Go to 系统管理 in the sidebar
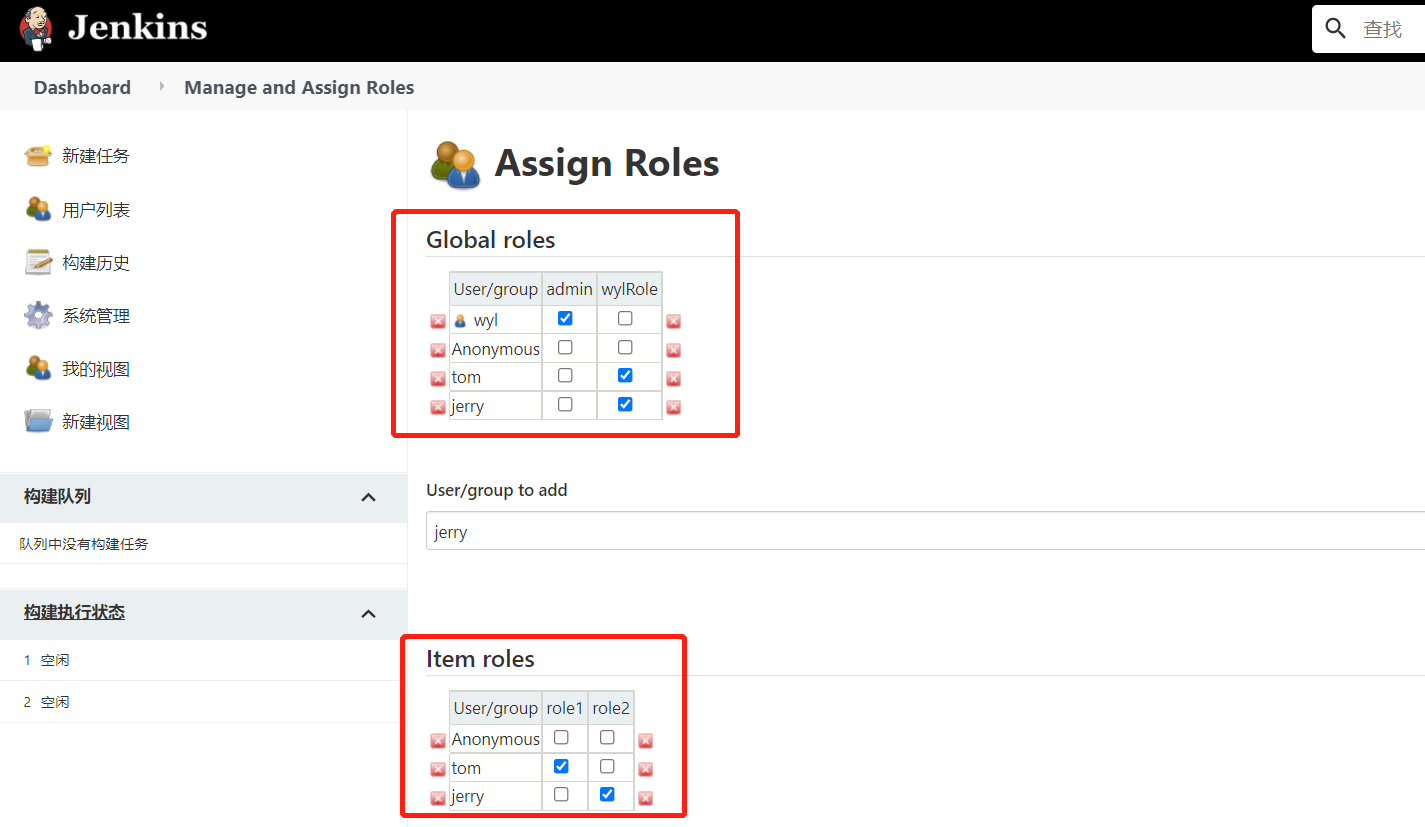The width and height of the screenshot is (1425, 827). point(96,316)
